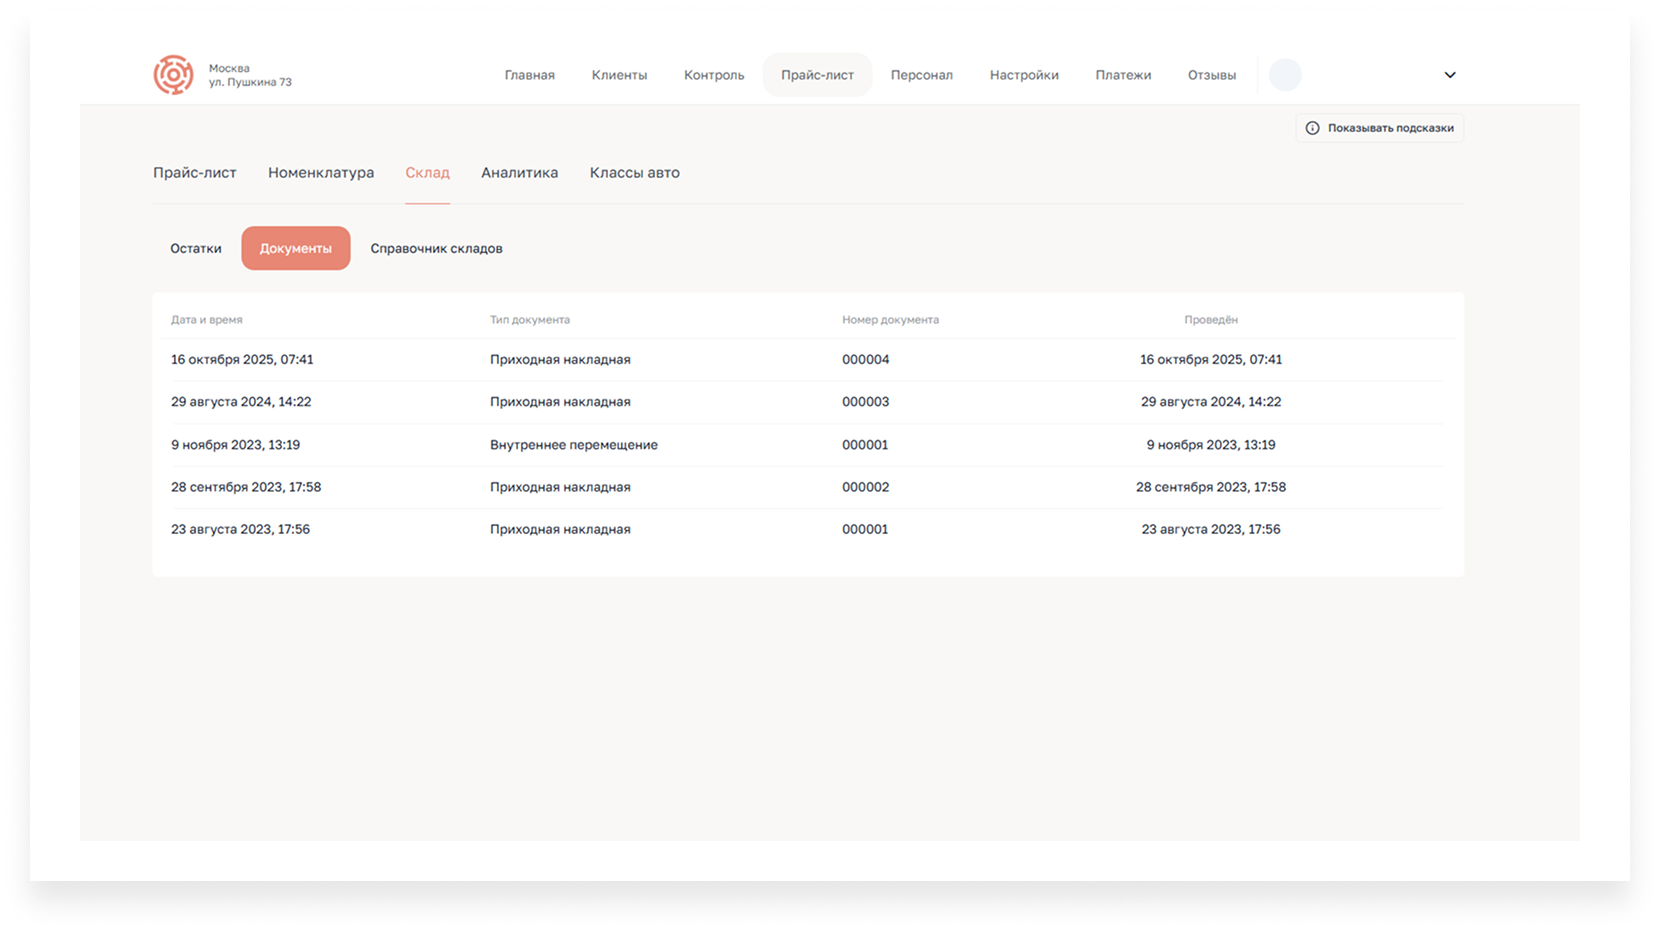Click the address Москва ул. Пушкина 73

[250, 75]
